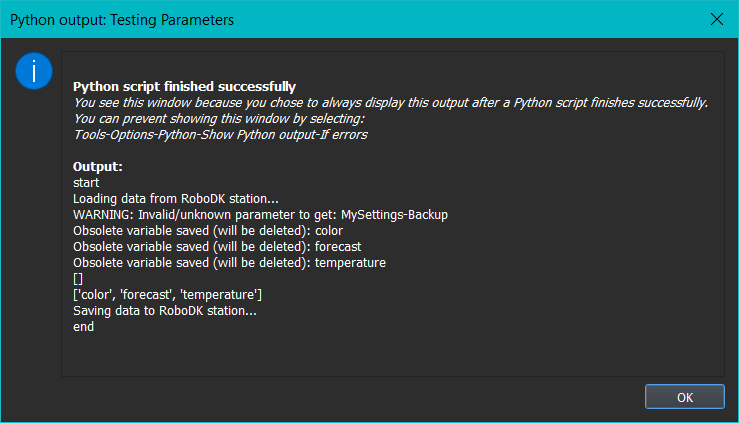739x423 pixels.
Task: Click the 'You see this window because' line
Action: (x=390, y=102)
